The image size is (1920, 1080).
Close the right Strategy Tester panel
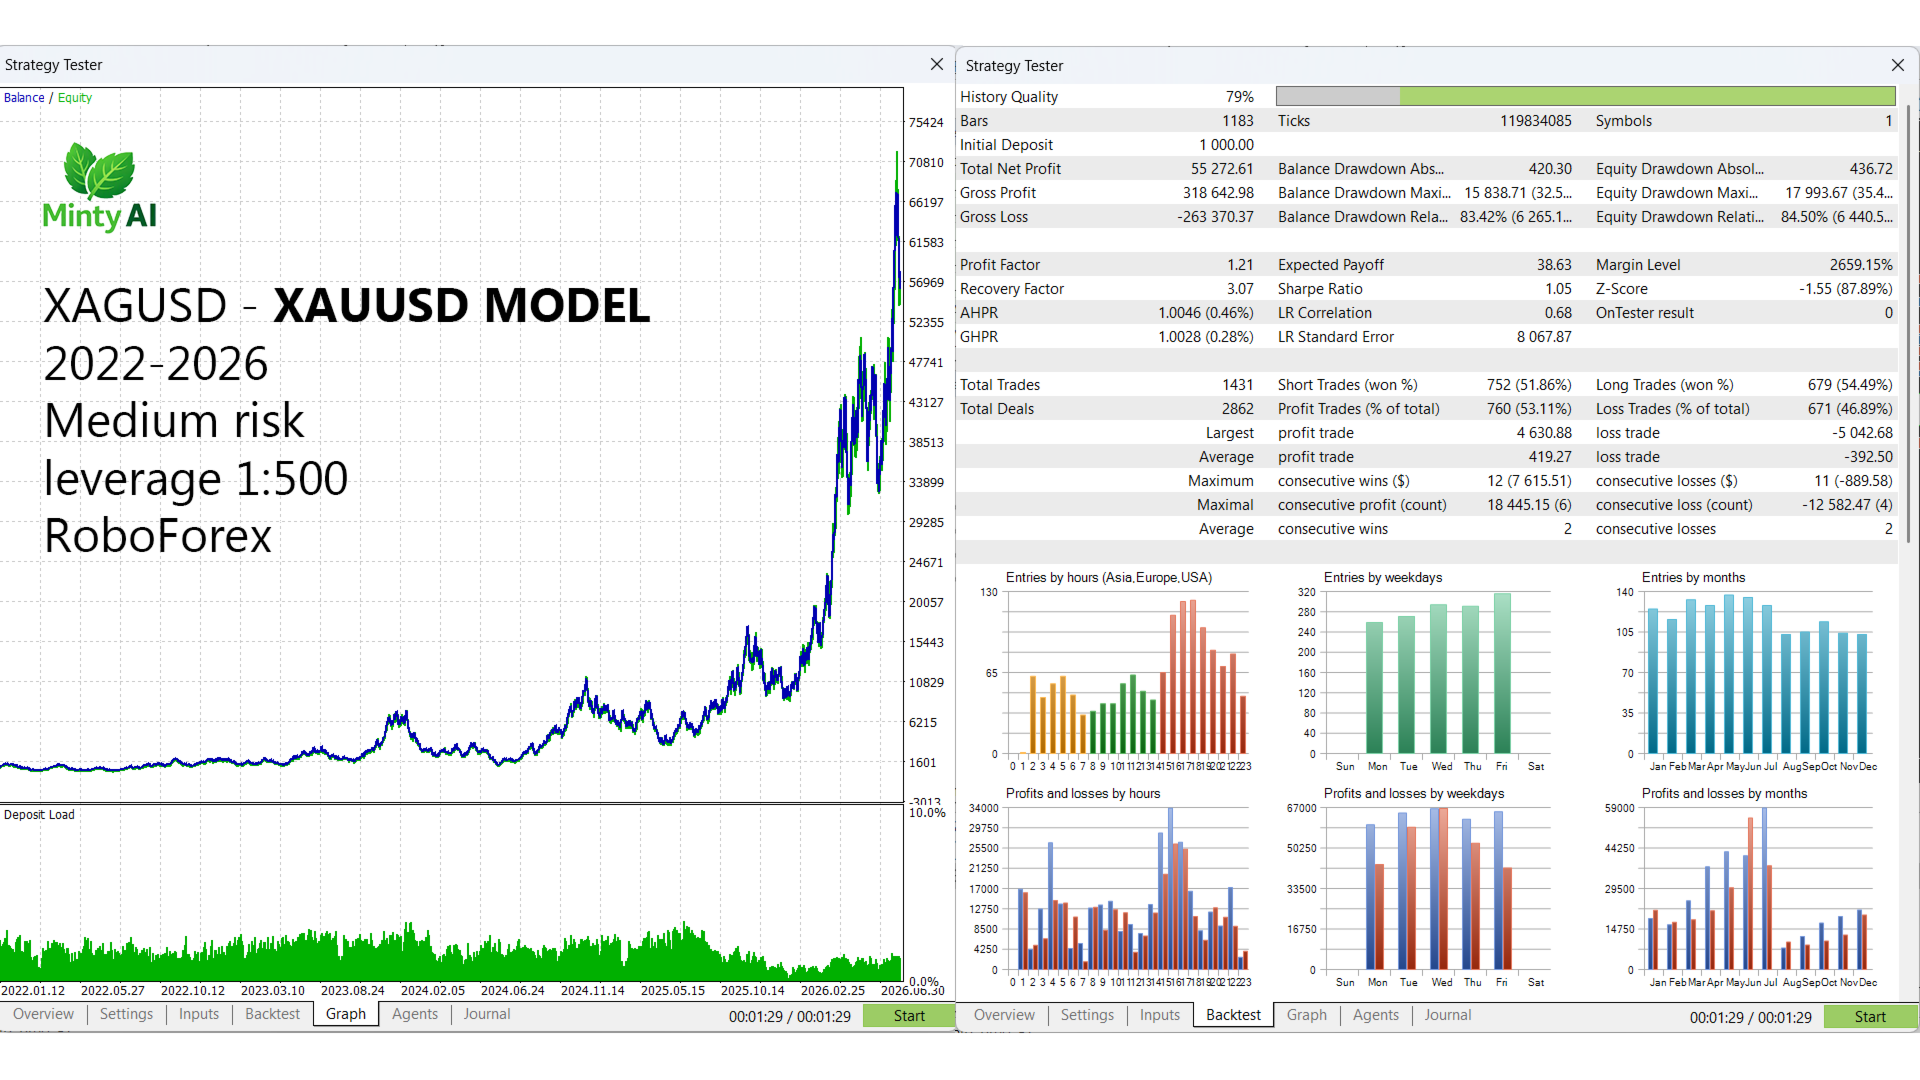point(1897,65)
